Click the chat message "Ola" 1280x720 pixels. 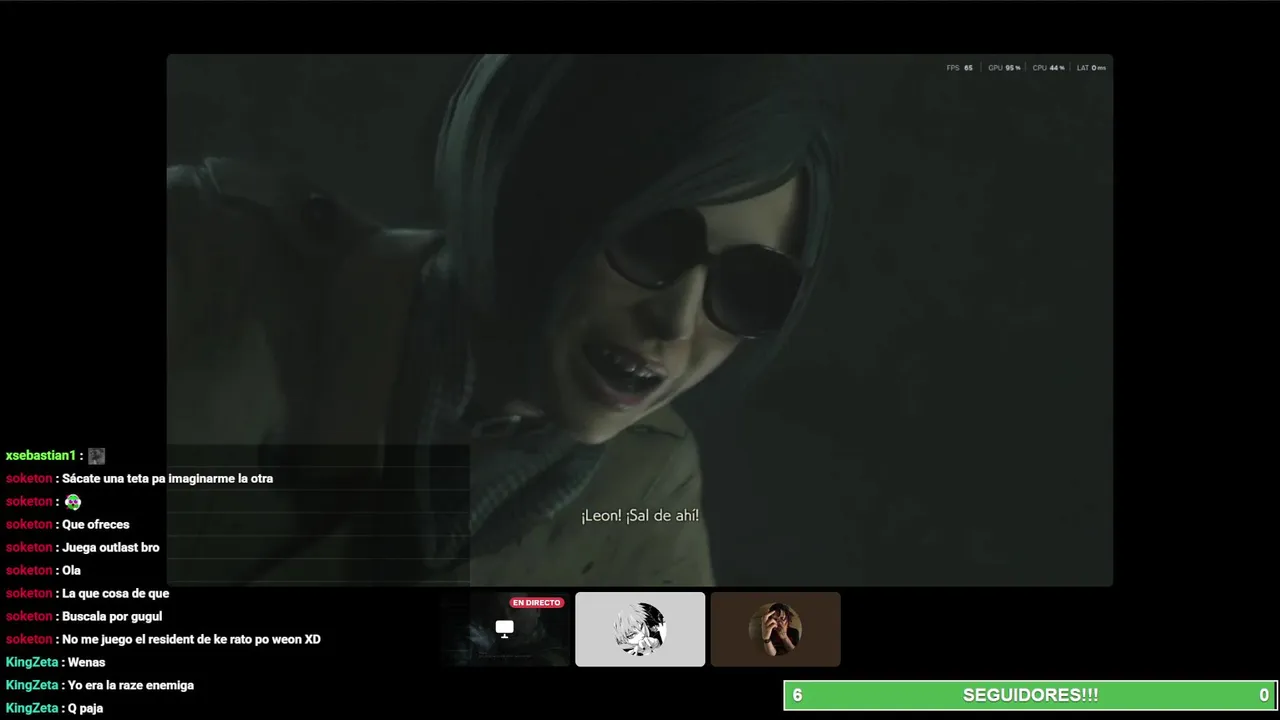[x=71, y=571]
